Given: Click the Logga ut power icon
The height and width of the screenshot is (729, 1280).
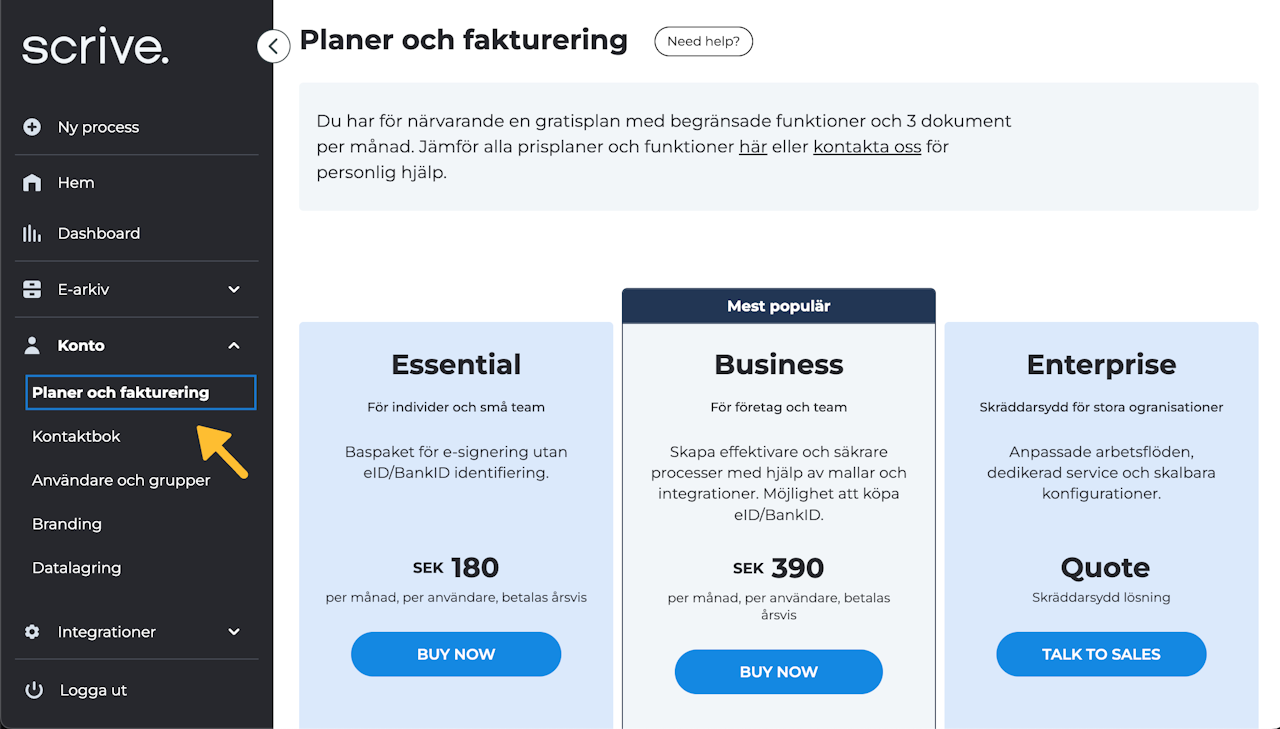Looking at the screenshot, I should [34, 690].
